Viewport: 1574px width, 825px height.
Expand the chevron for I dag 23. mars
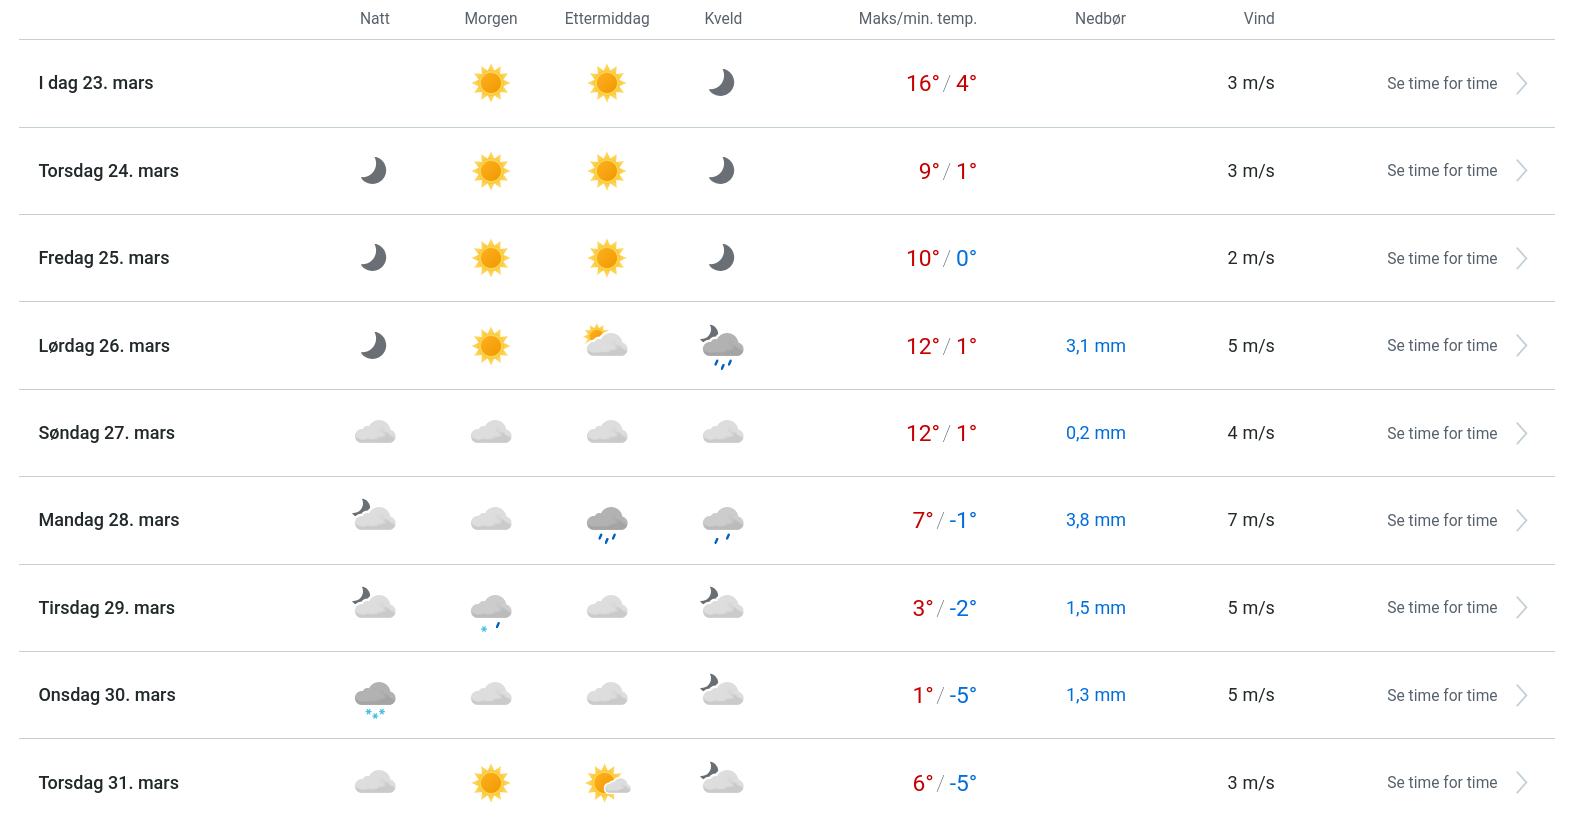click(x=1521, y=84)
